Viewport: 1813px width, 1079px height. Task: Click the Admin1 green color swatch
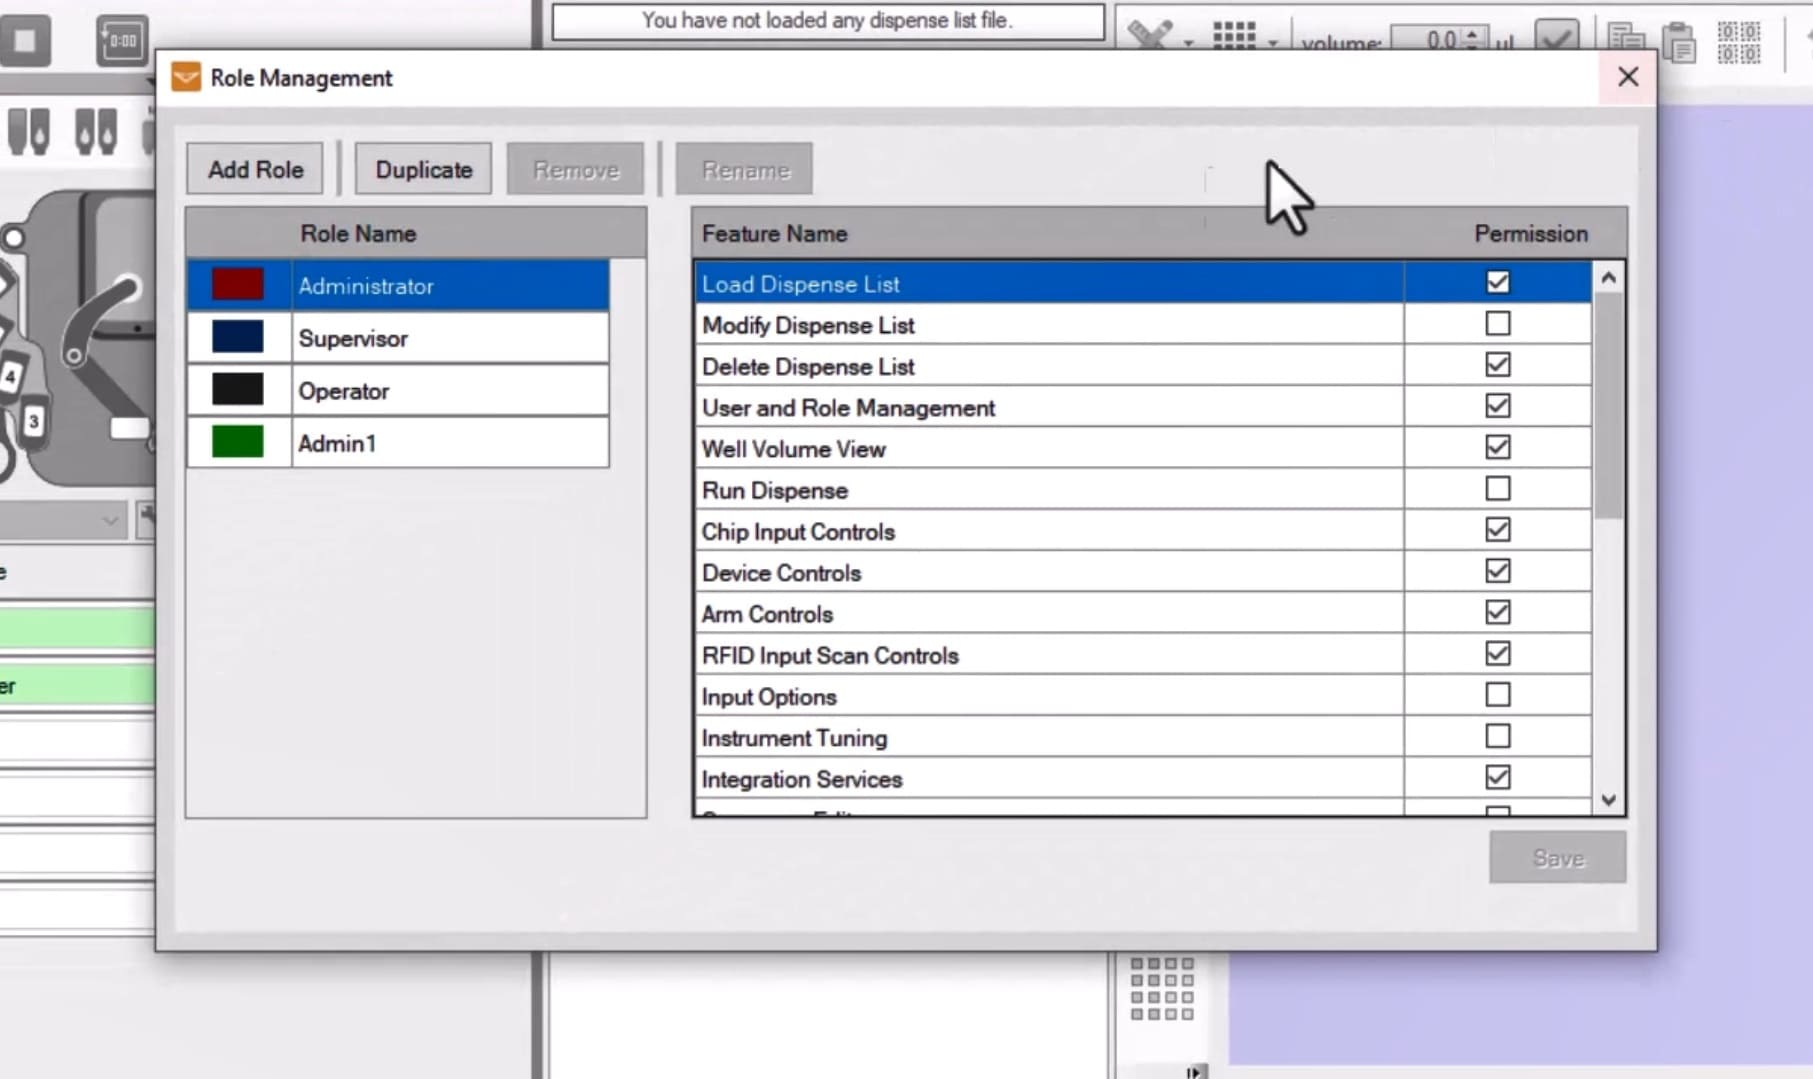pos(237,441)
